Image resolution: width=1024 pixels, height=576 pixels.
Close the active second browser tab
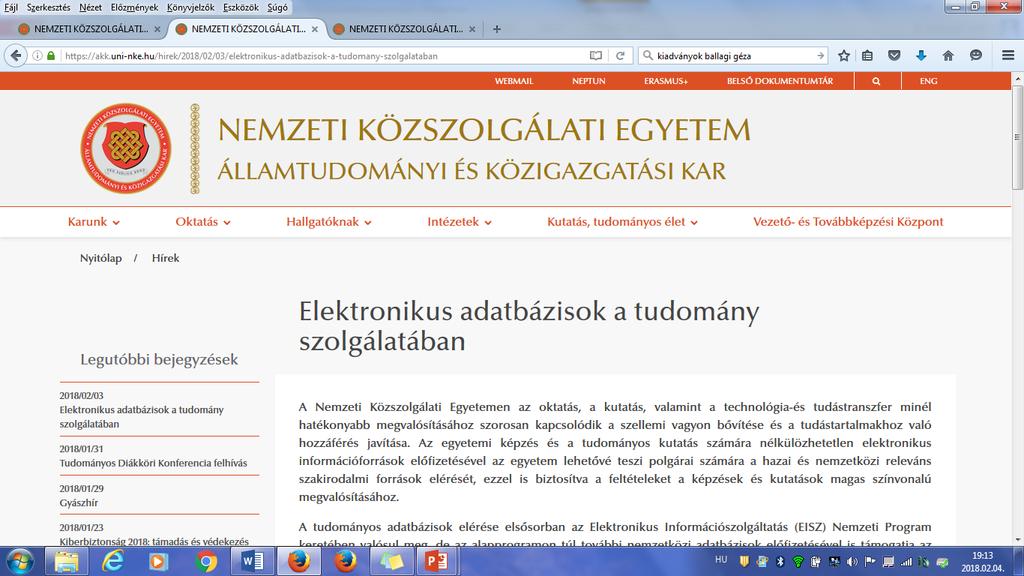click(315, 29)
